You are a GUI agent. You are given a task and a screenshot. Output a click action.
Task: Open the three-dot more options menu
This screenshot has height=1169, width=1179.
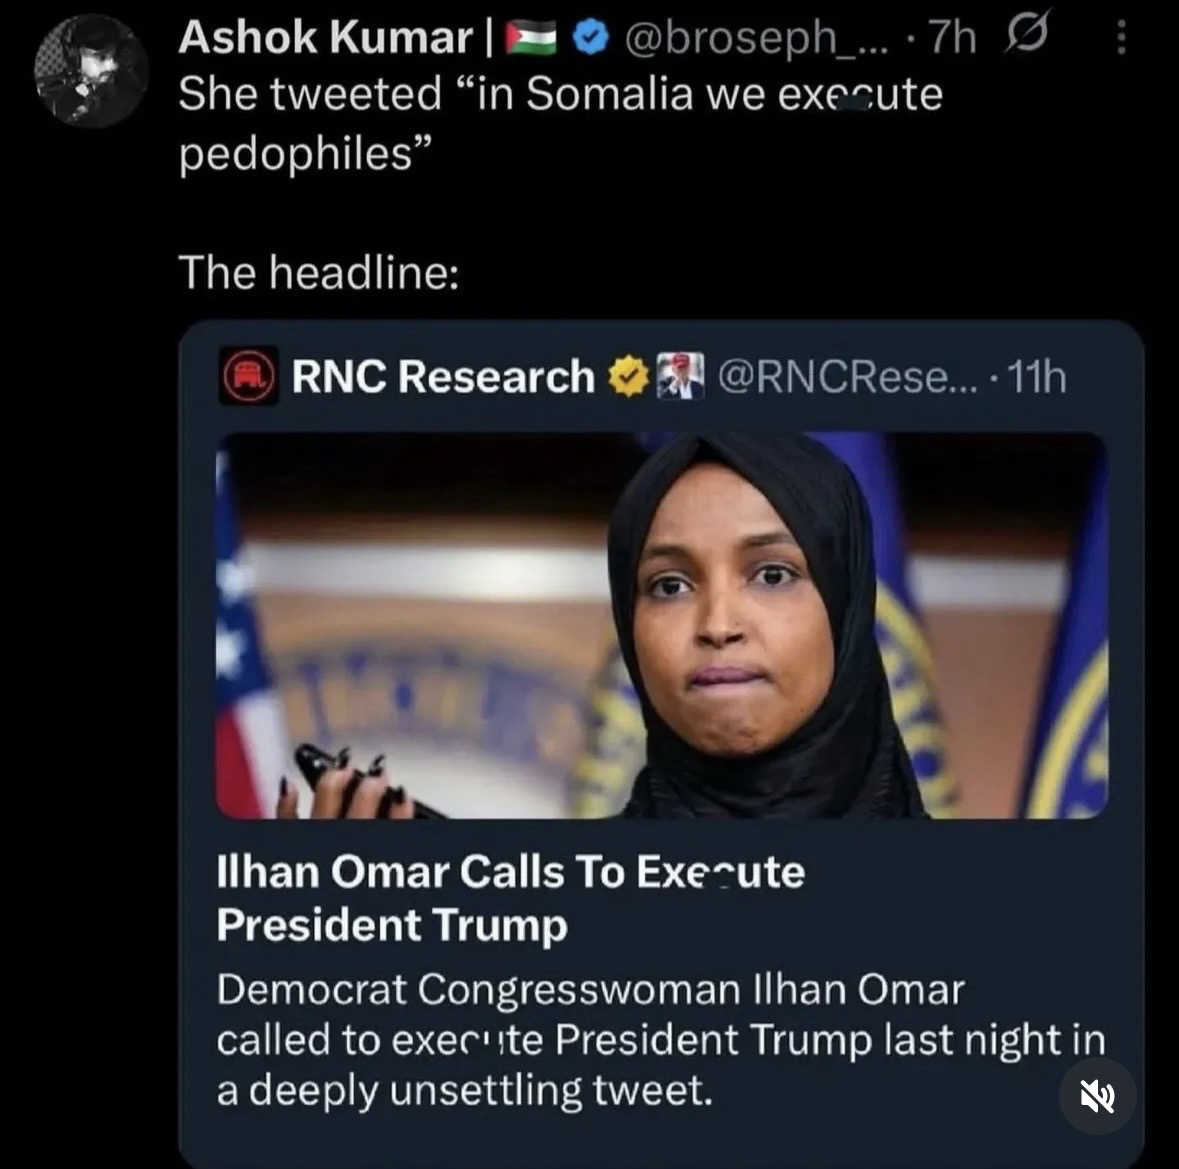(1121, 38)
